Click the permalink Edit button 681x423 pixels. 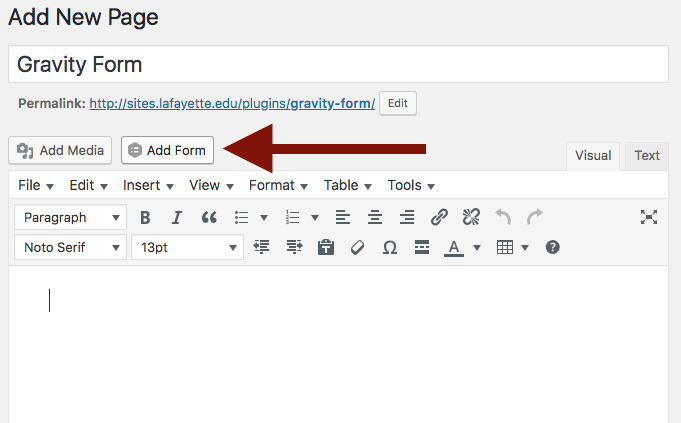(398, 103)
